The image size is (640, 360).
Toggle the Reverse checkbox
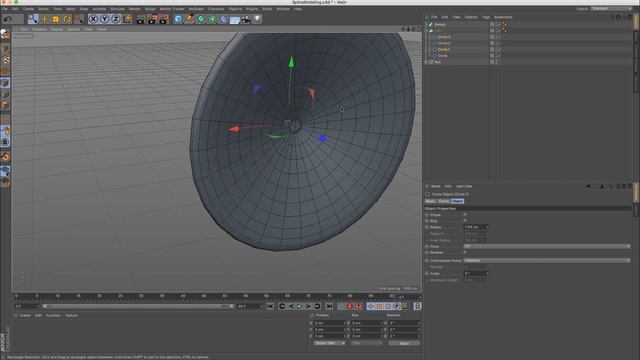(x=465, y=253)
